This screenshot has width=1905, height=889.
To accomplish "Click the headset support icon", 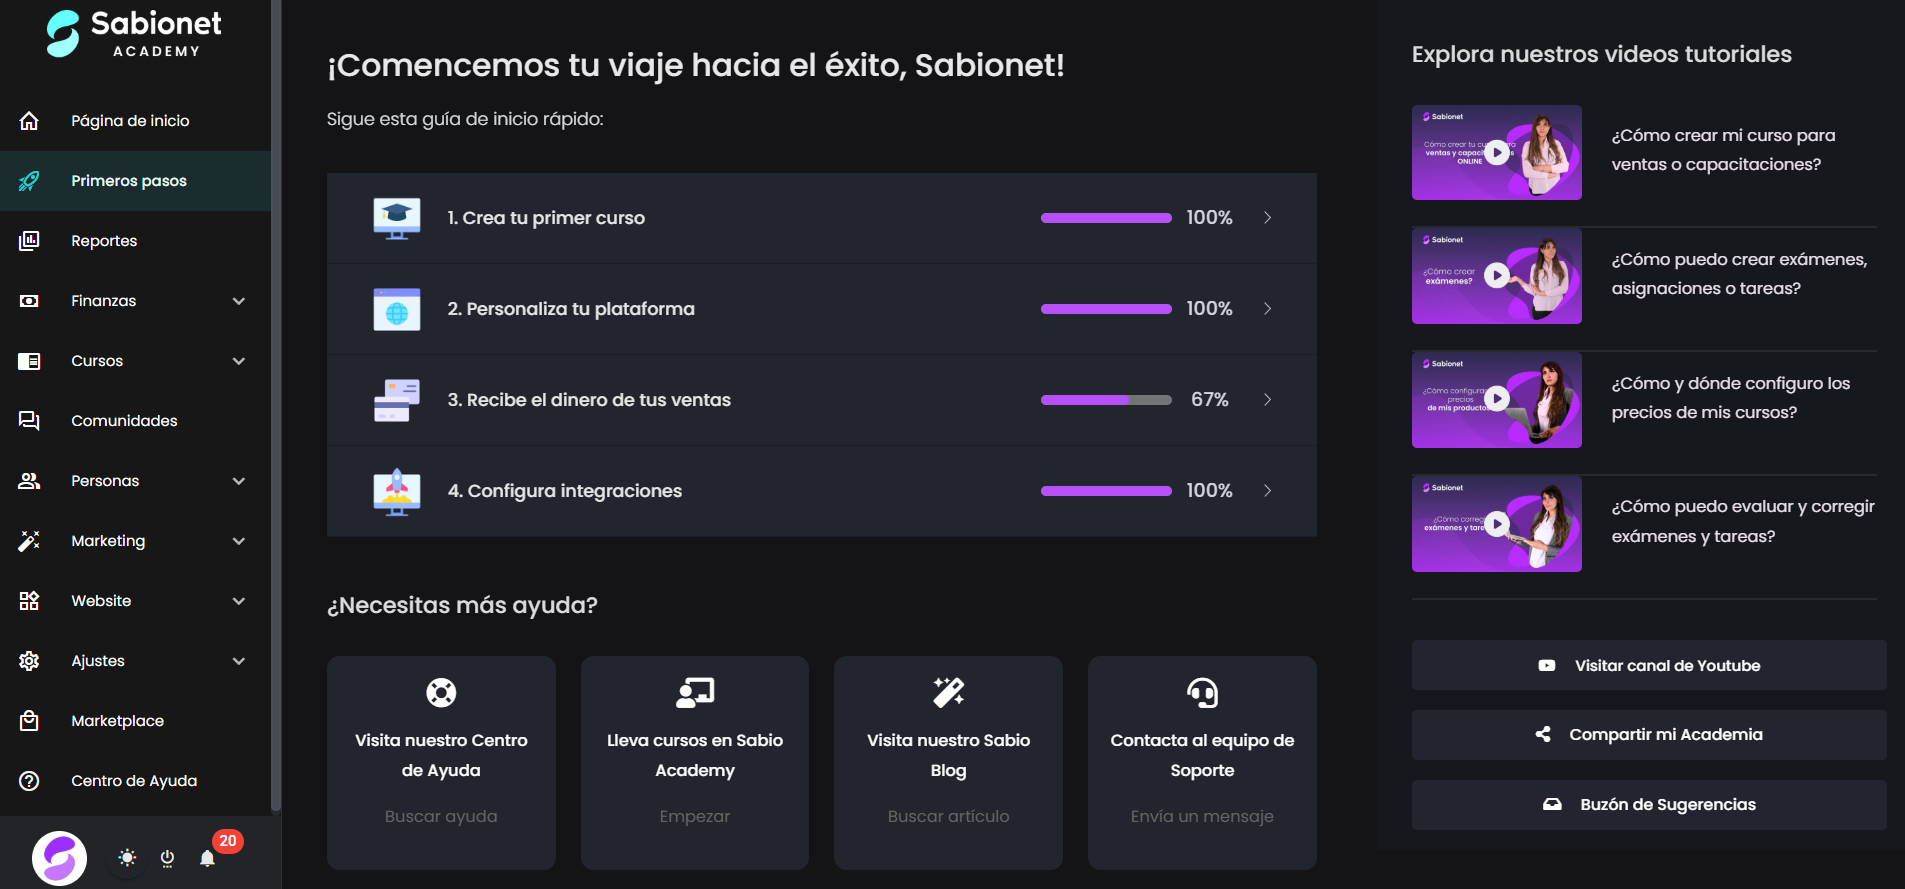I will point(1202,692).
